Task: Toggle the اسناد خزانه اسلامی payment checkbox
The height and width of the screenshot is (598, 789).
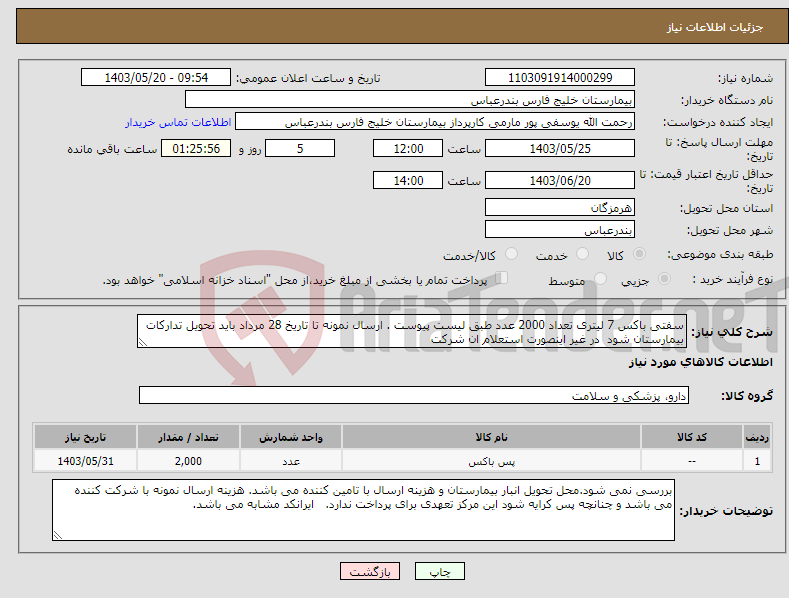Action: 501,278
